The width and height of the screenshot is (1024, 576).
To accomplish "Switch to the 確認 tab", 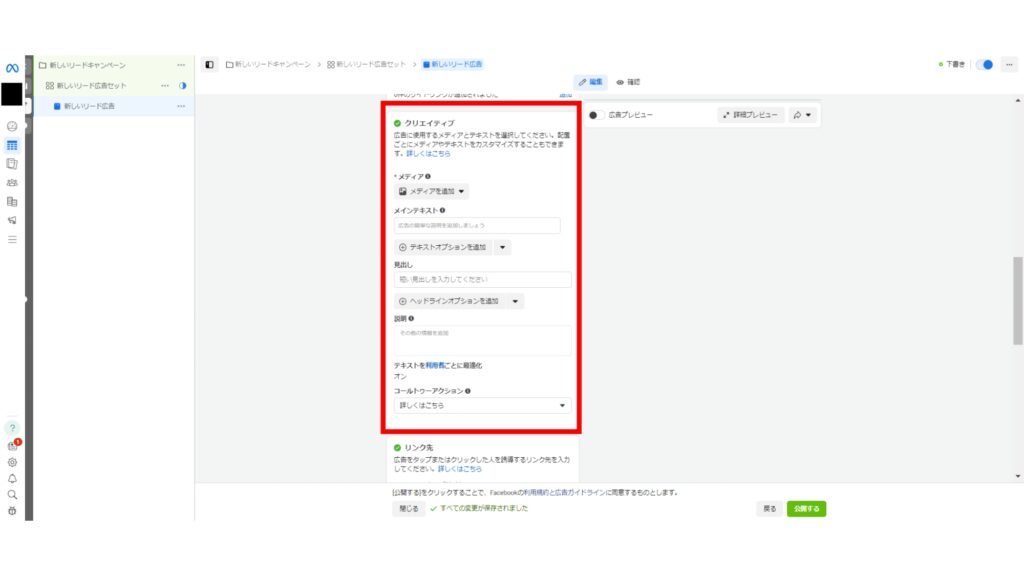I will tap(630, 82).
